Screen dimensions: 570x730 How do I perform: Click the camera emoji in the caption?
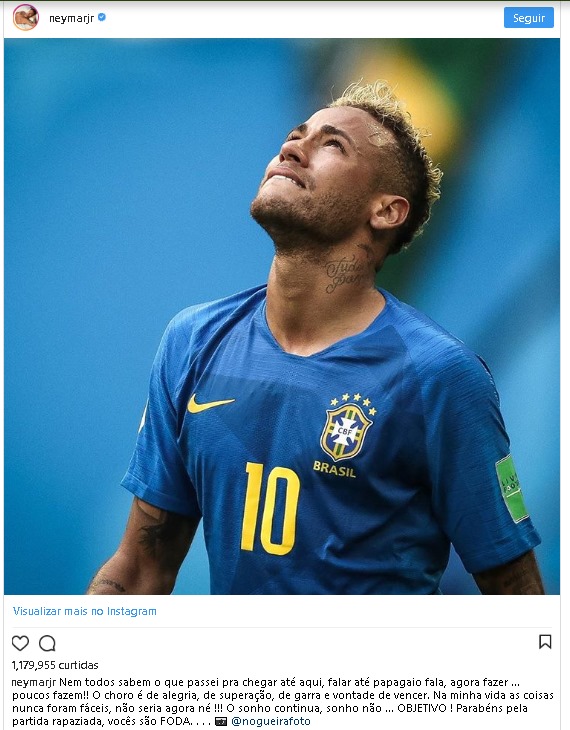click(x=221, y=722)
